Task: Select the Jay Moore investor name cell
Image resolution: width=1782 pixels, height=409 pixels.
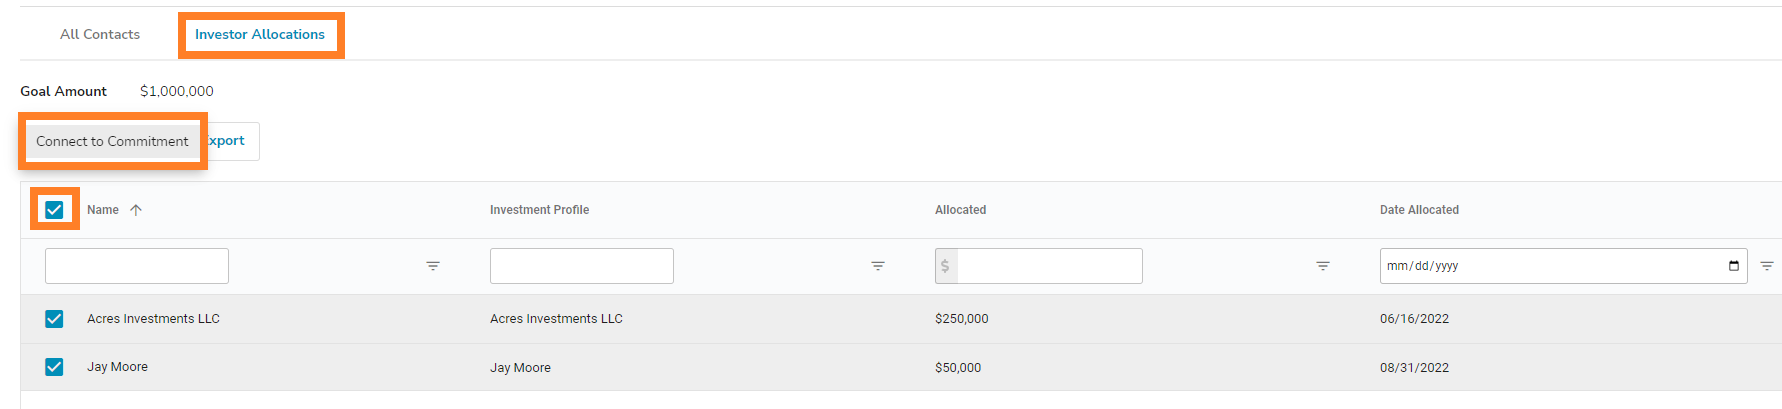Action: pos(117,367)
